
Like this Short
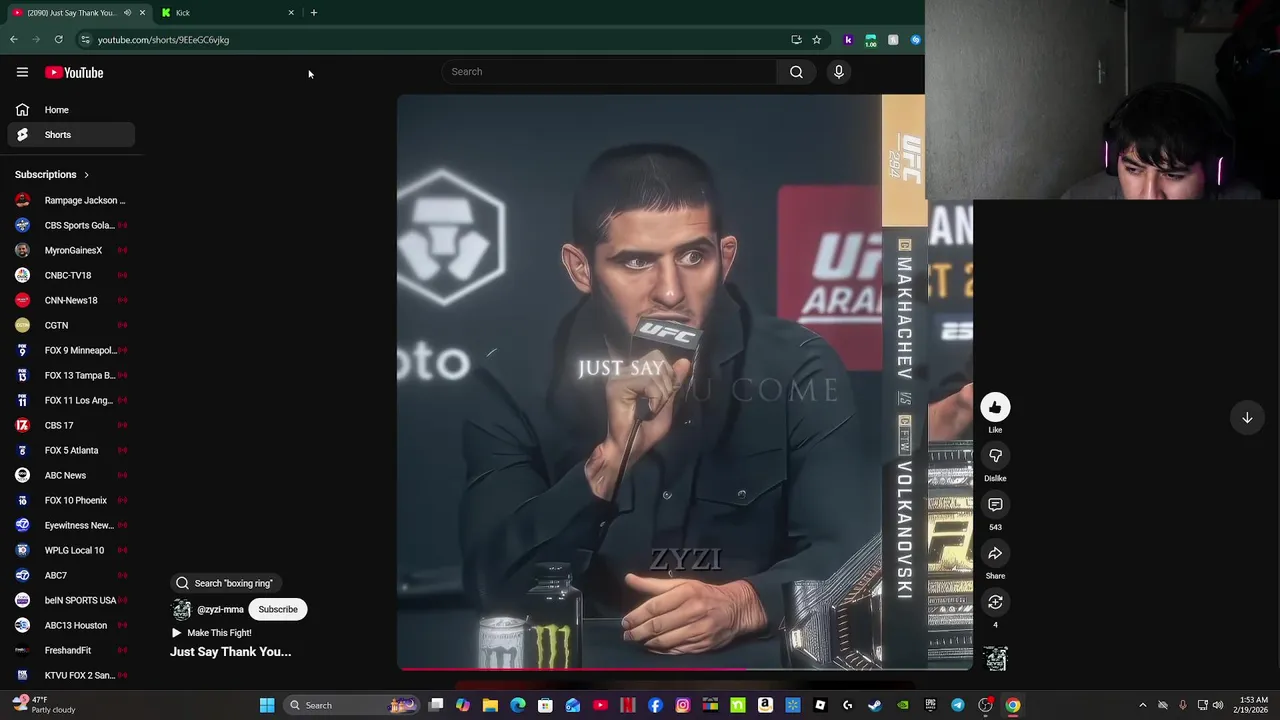click(x=995, y=407)
